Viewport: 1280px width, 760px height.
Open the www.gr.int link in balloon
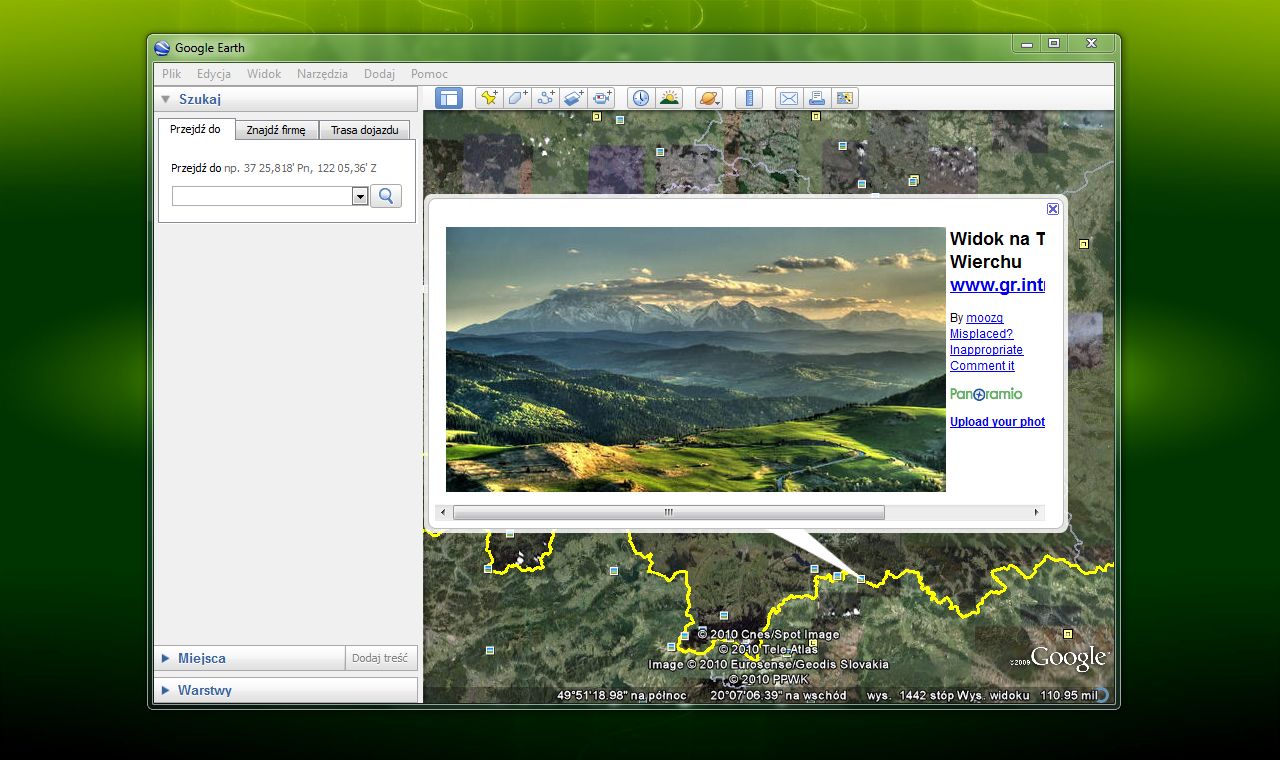(x=997, y=285)
